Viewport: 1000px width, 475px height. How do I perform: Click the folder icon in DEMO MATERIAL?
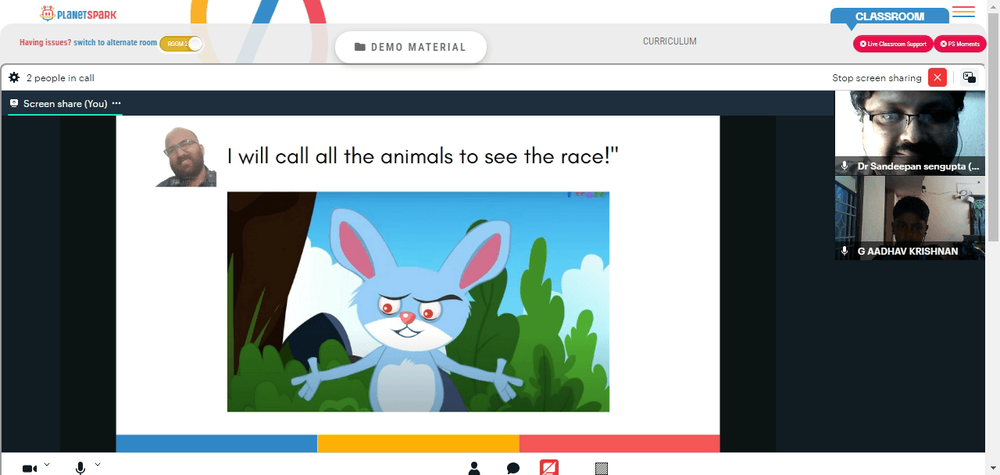360,47
